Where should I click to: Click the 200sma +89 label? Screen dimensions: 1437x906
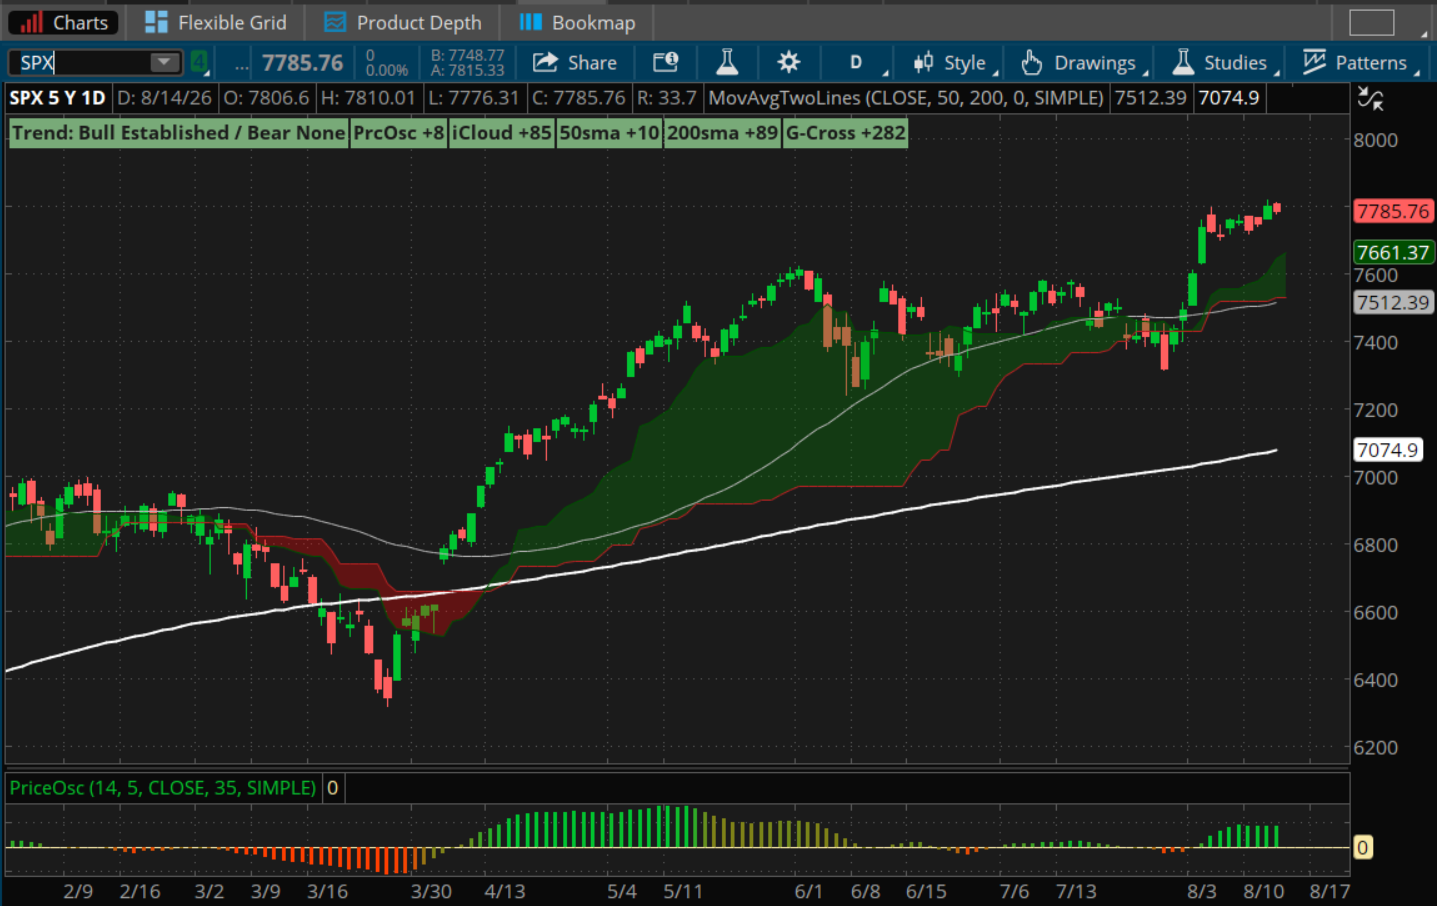pos(722,133)
